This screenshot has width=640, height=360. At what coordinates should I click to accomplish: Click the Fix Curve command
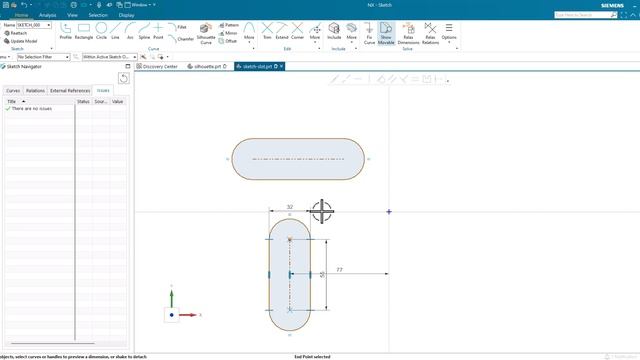[x=369, y=33]
